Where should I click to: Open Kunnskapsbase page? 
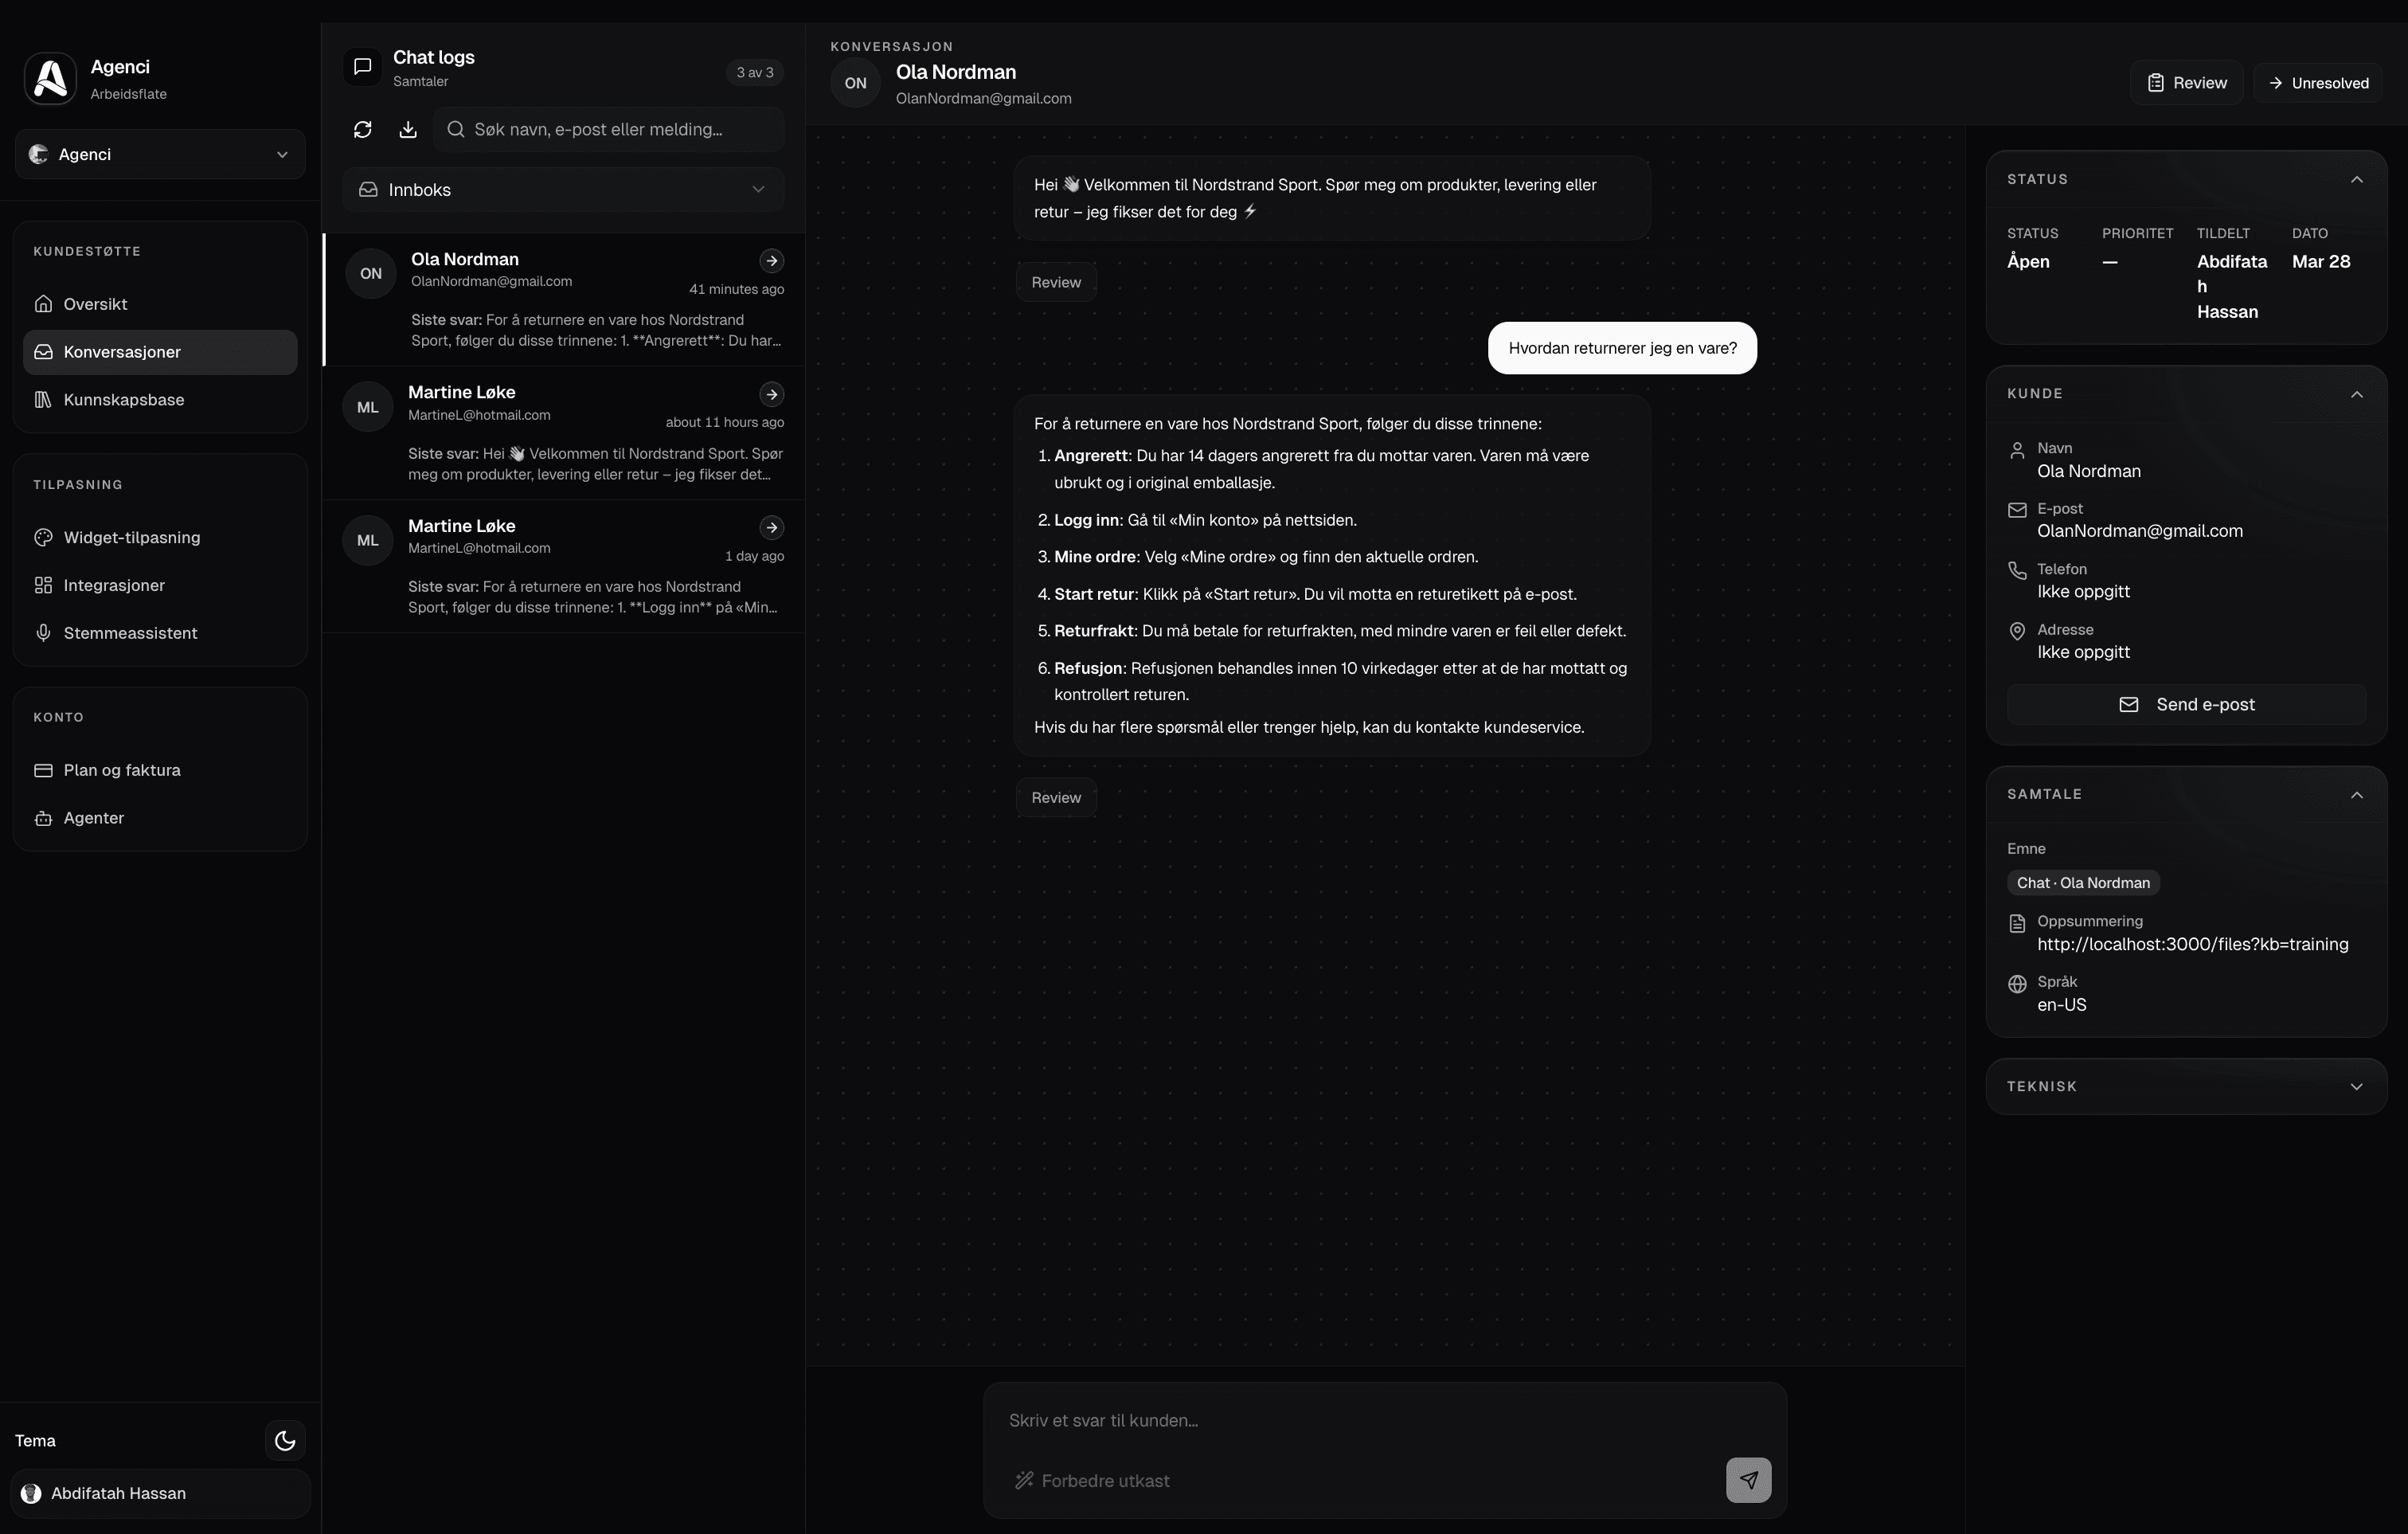pyautogui.click(x=160, y=400)
